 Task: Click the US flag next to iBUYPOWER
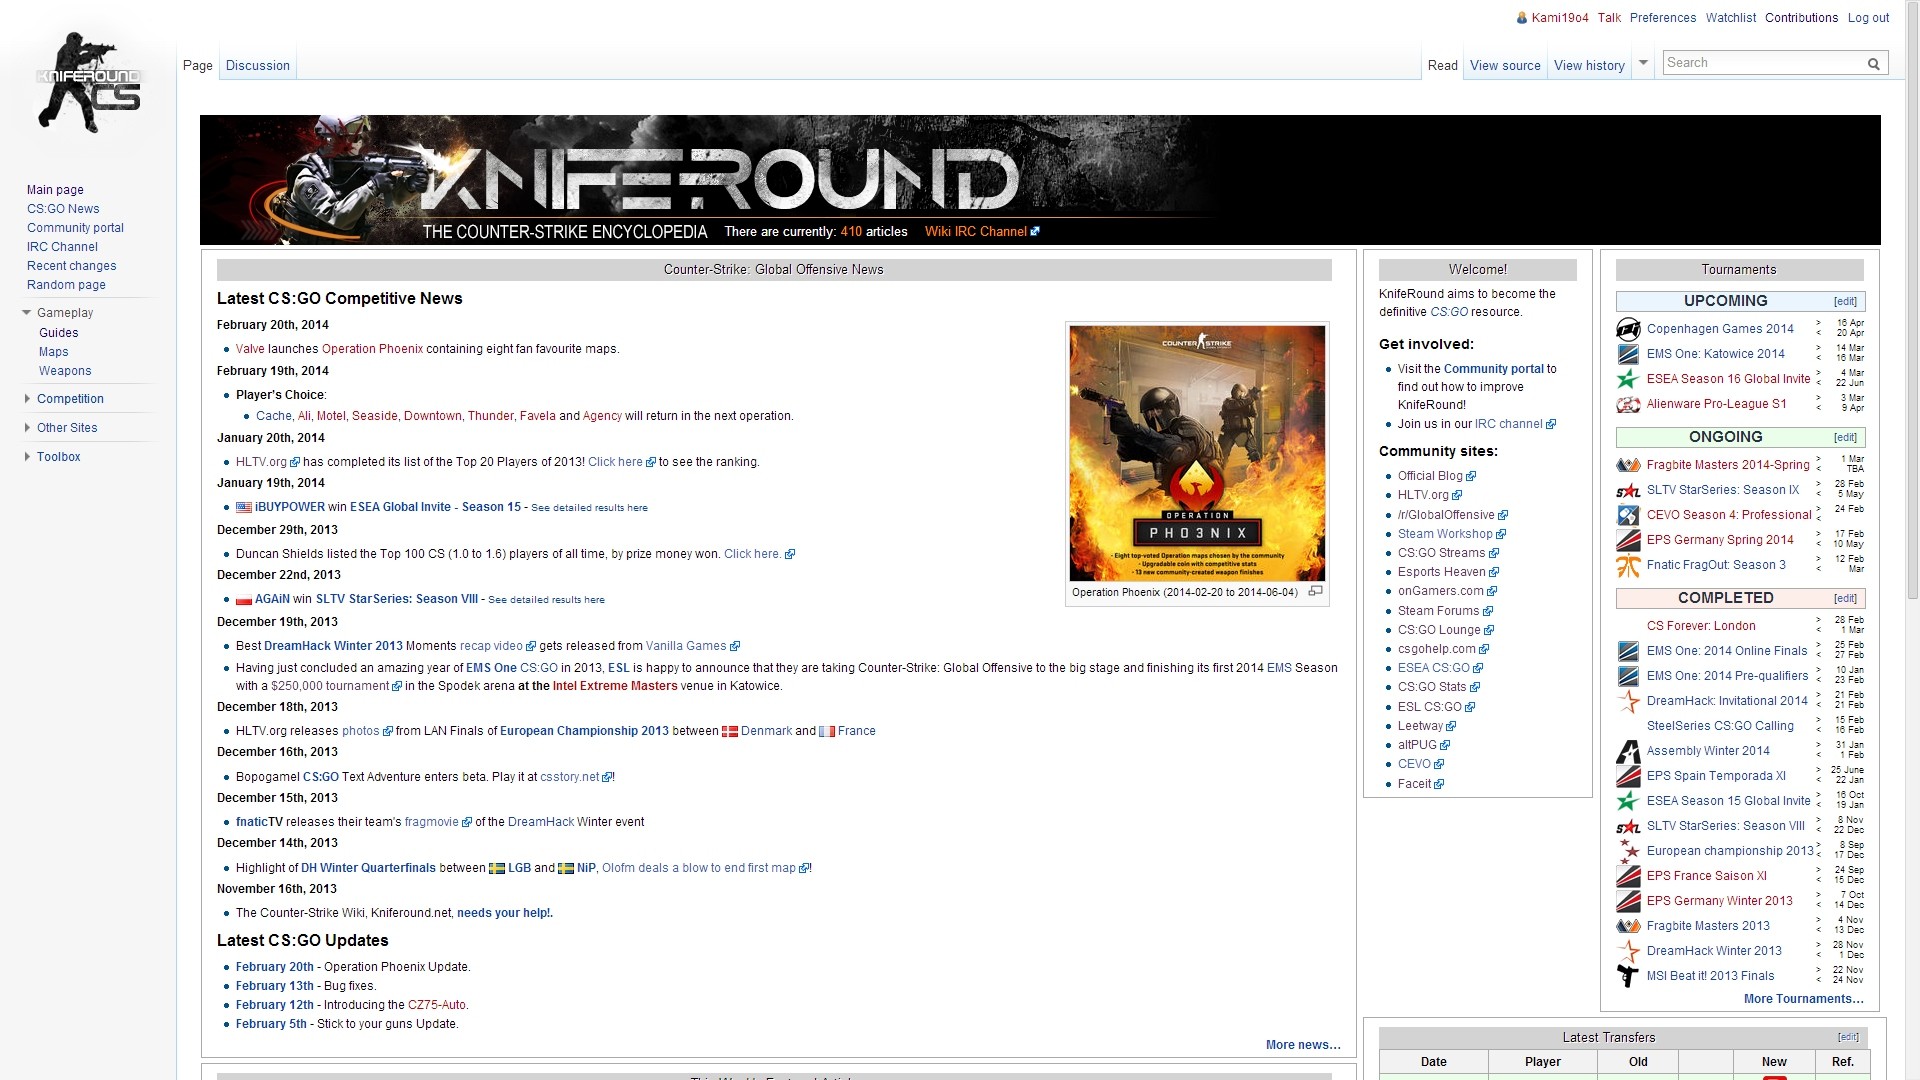tap(244, 508)
